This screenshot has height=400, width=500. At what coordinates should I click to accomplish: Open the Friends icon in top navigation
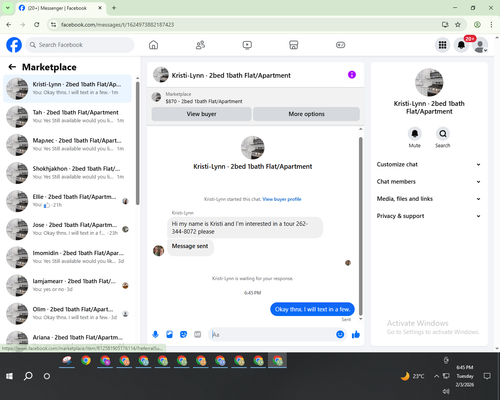pyautogui.click(x=200, y=45)
